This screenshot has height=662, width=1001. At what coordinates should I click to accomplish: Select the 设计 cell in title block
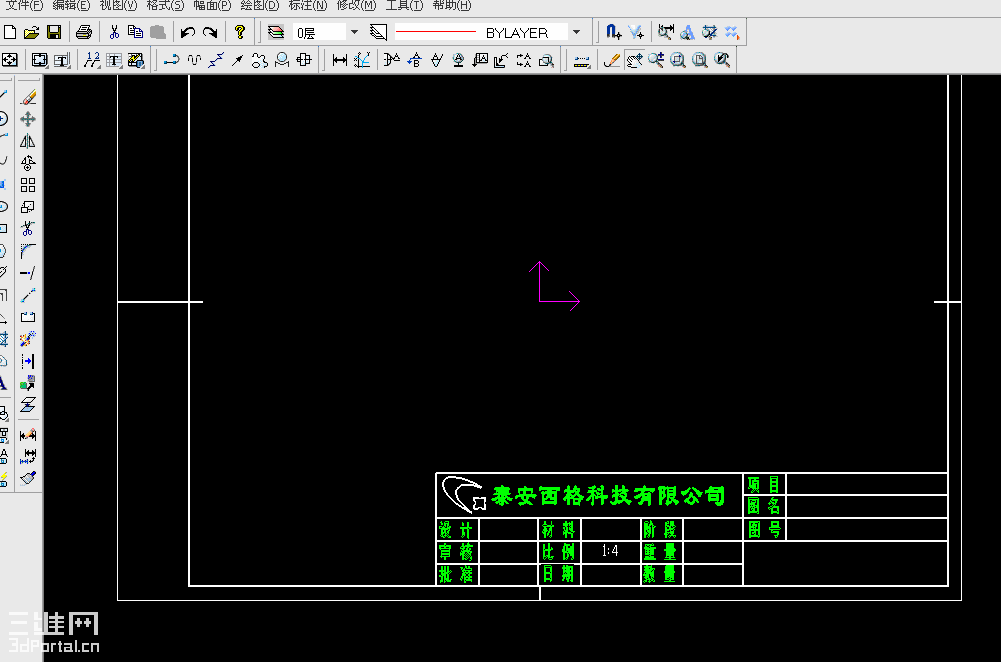tap(458, 529)
